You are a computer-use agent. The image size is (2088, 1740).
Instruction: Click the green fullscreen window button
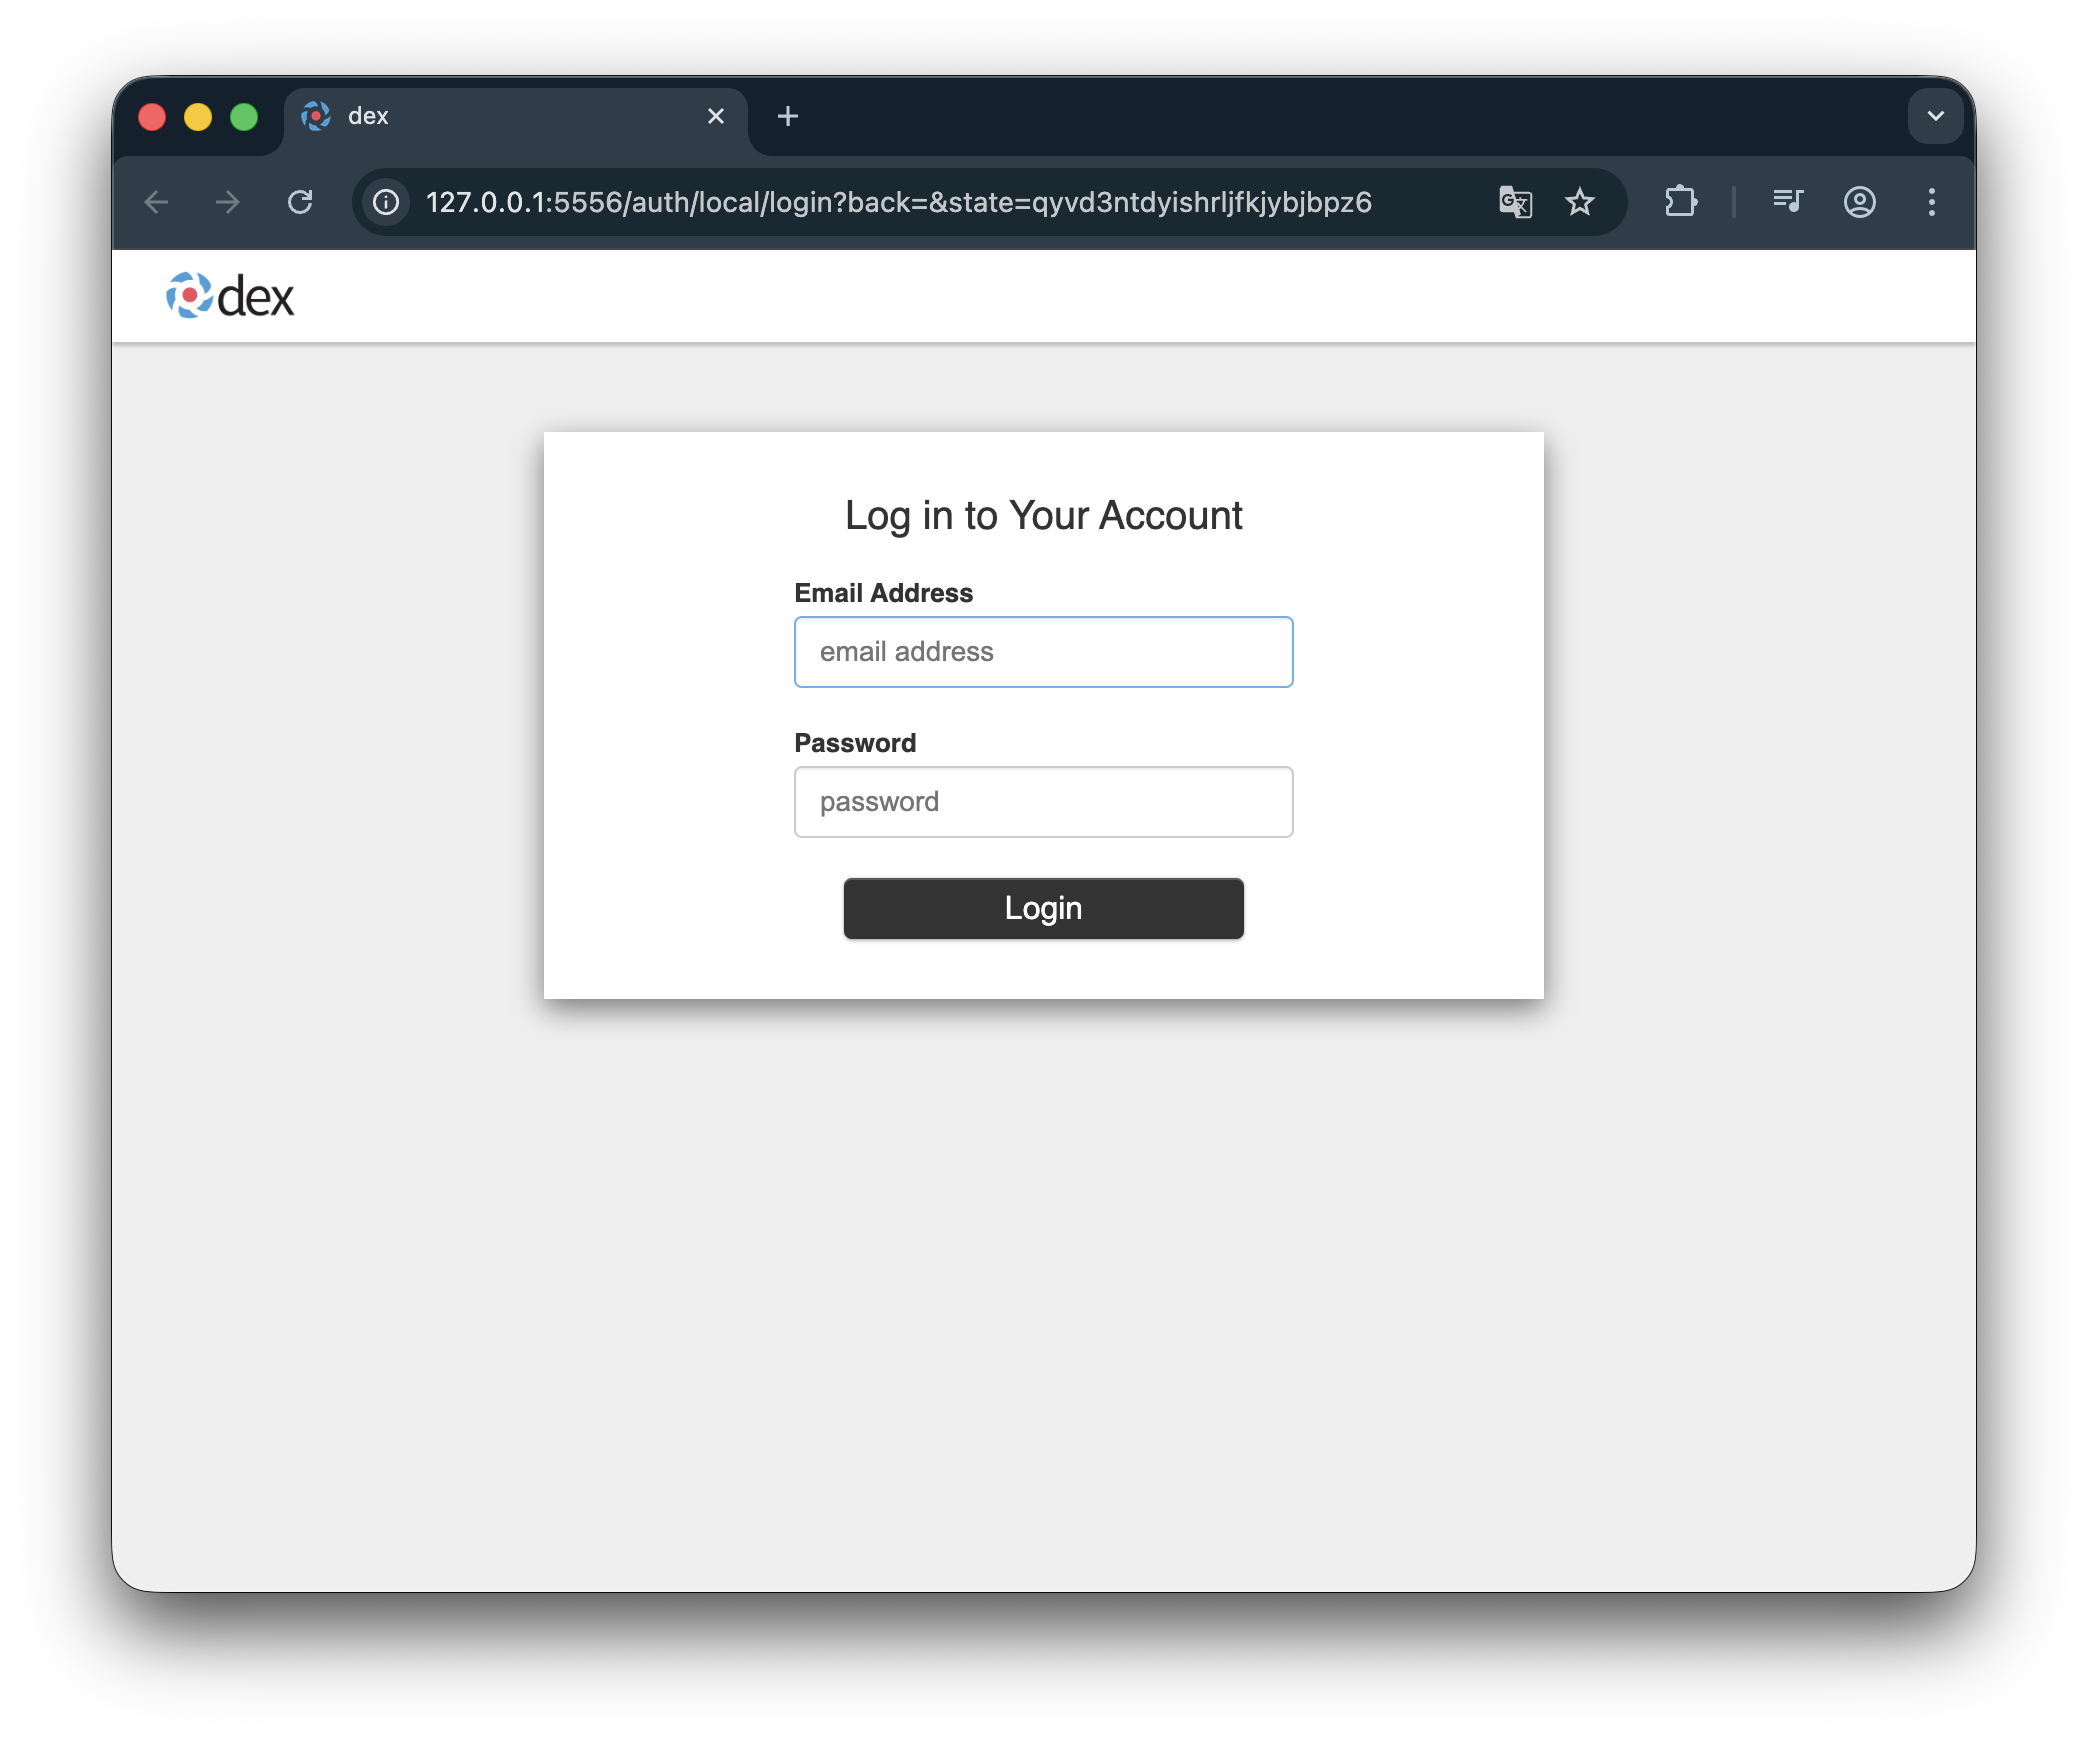point(244,117)
